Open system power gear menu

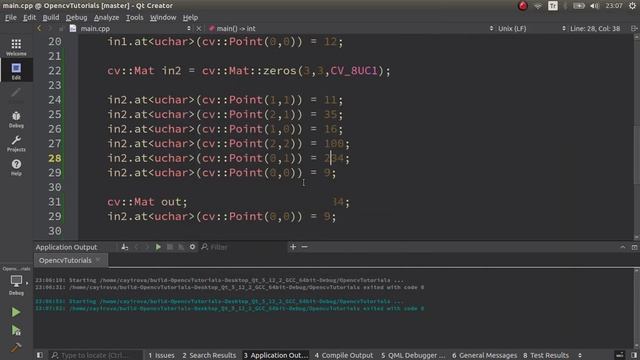point(632,6)
